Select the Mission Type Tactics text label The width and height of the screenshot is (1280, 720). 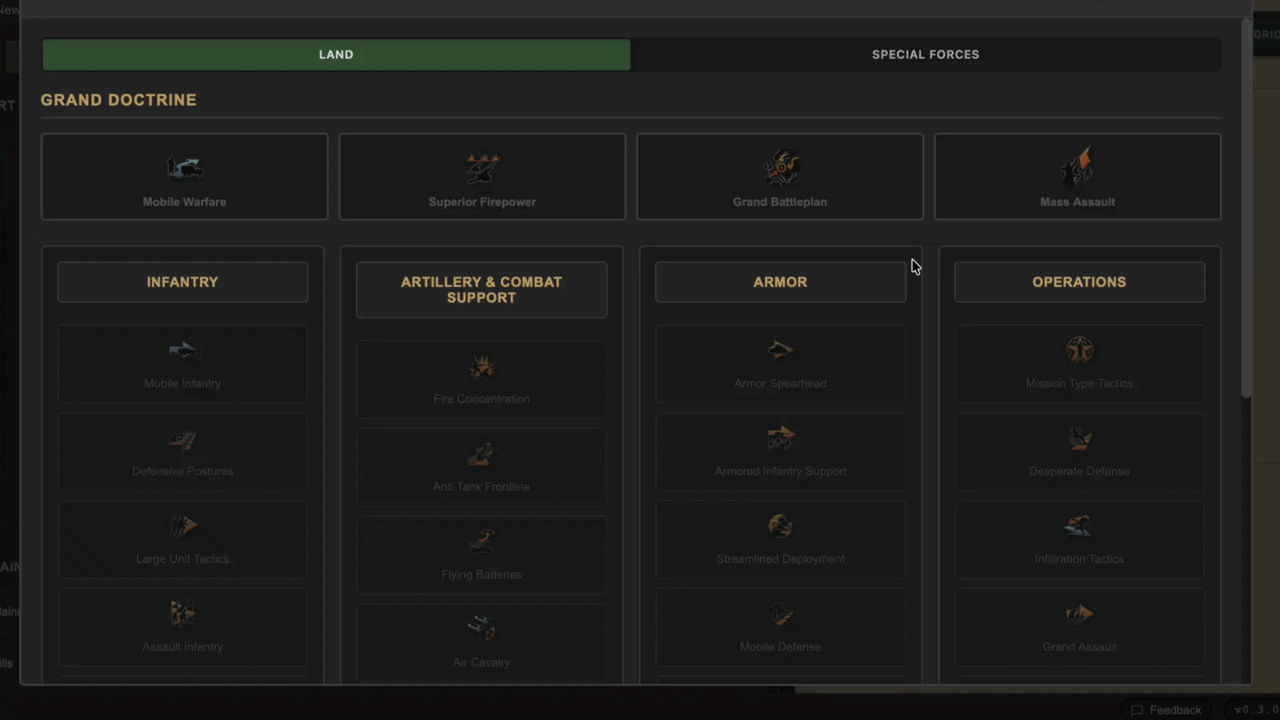click(1079, 384)
